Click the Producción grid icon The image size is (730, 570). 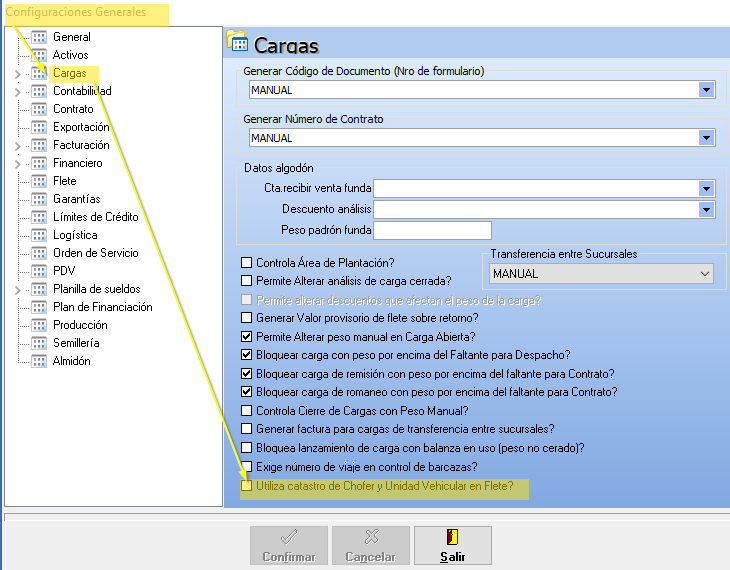coord(39,325)
